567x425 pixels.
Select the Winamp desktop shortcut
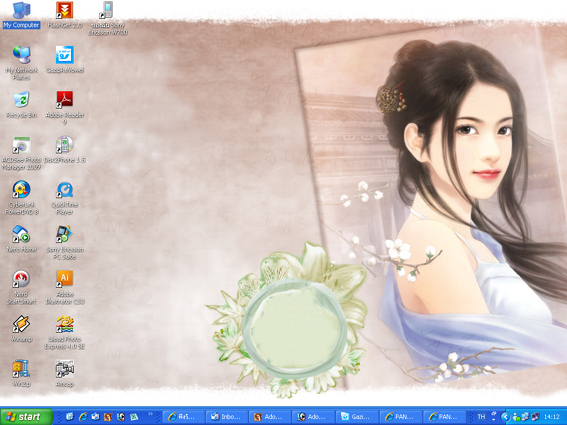click(x=21, y=328)
